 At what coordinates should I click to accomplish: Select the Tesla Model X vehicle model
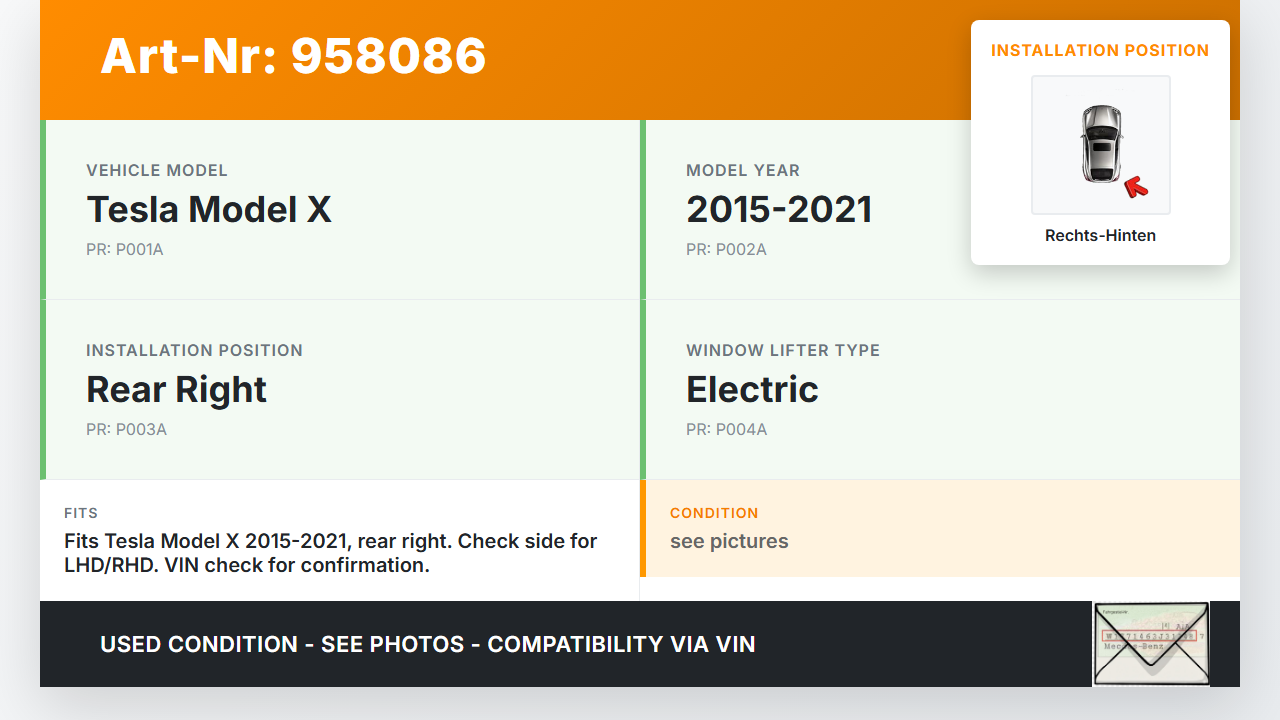tap(209, 210)
